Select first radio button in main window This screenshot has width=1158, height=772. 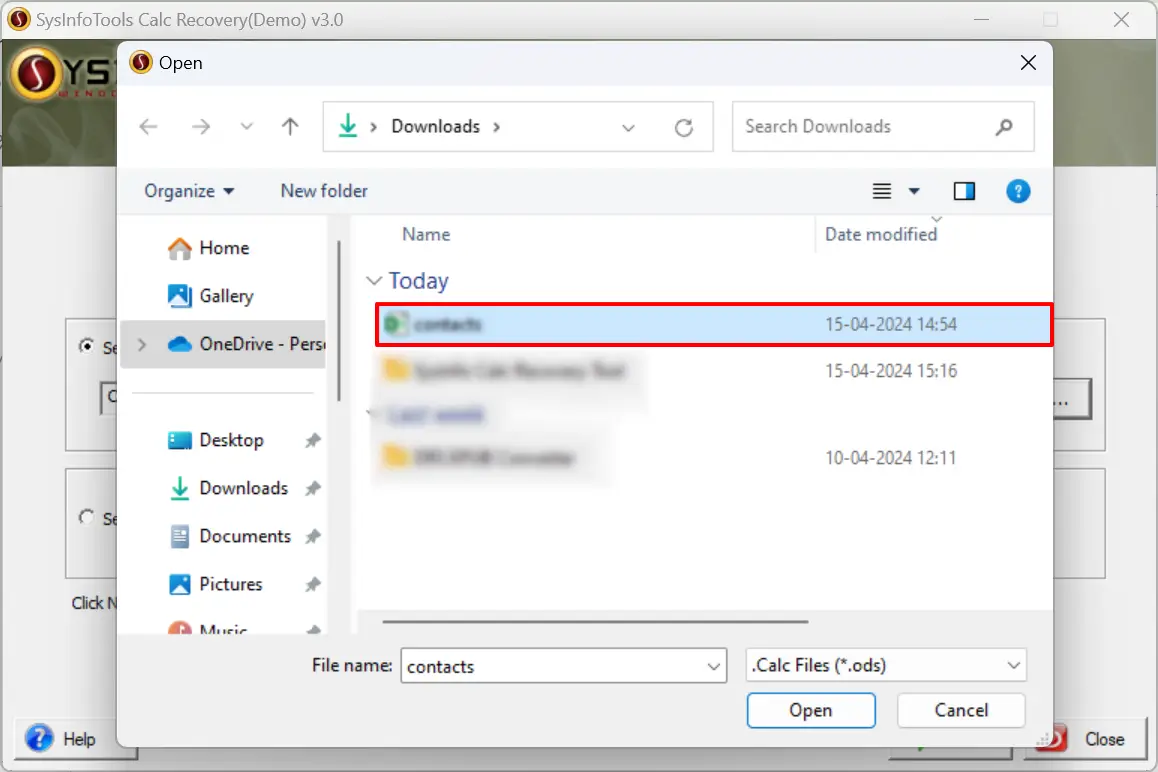click(86, 346)
